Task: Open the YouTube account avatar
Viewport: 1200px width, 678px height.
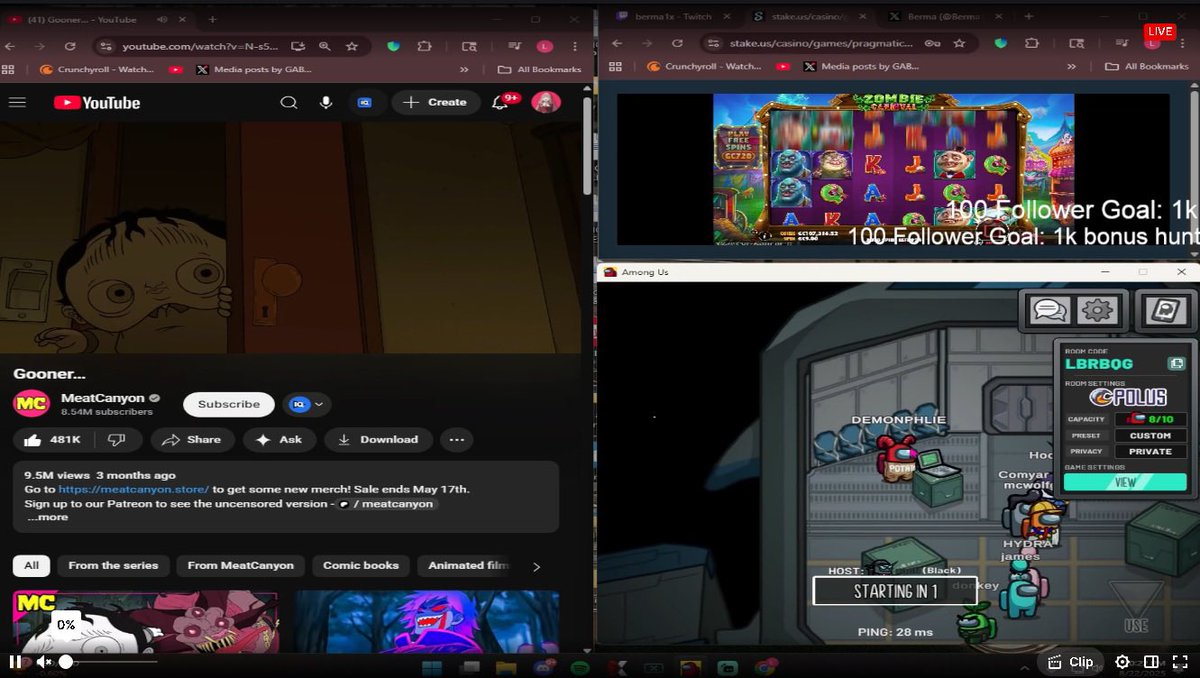Action: pyautogui.click(x=546, y=102)
